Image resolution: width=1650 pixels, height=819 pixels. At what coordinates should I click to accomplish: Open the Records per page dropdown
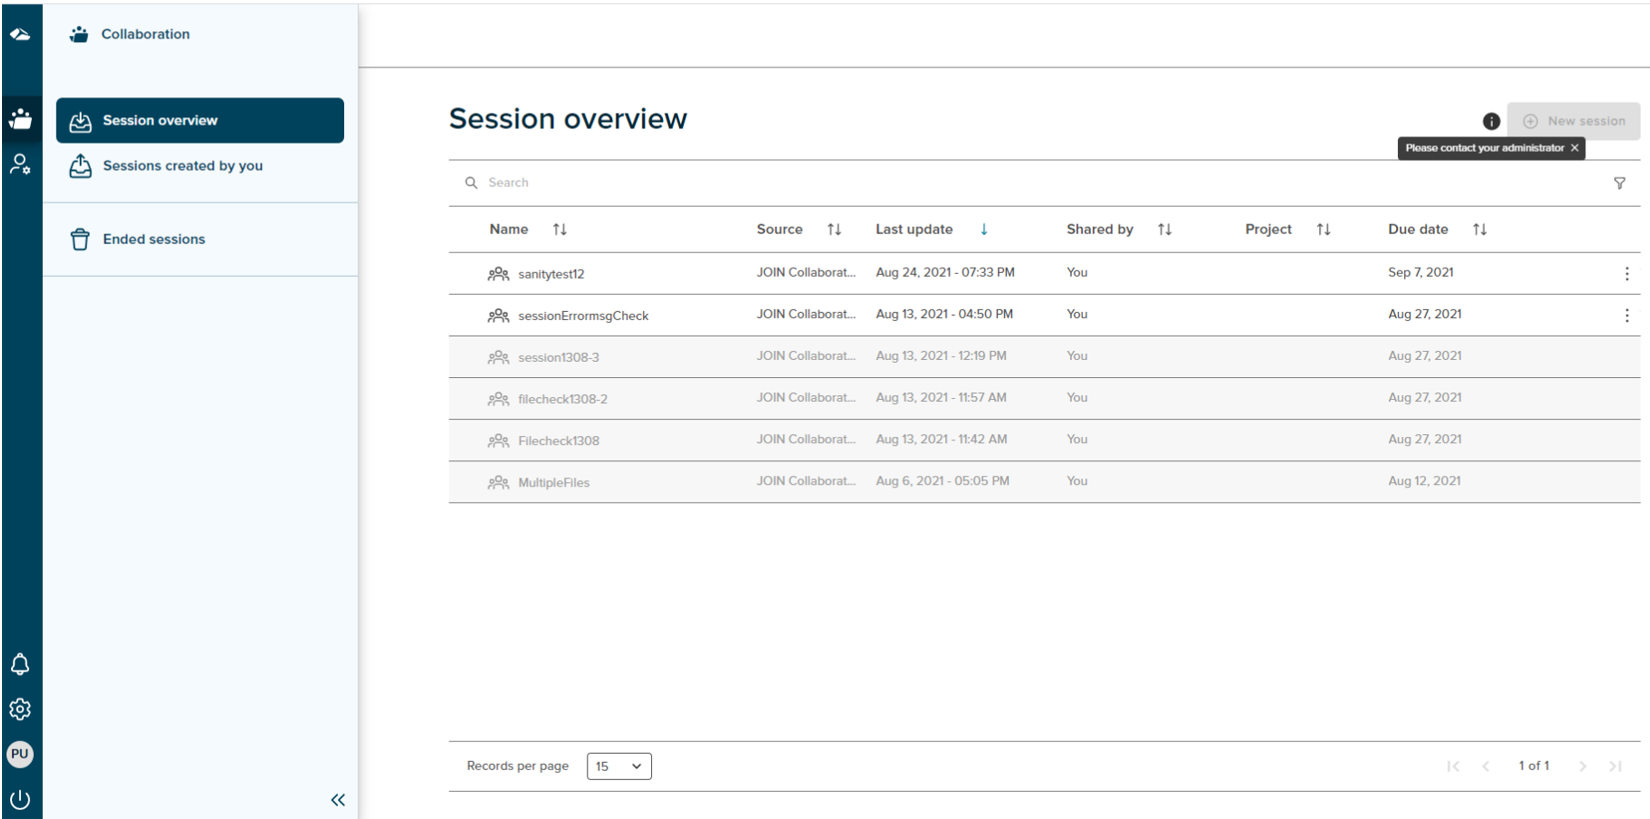[618, 766]
